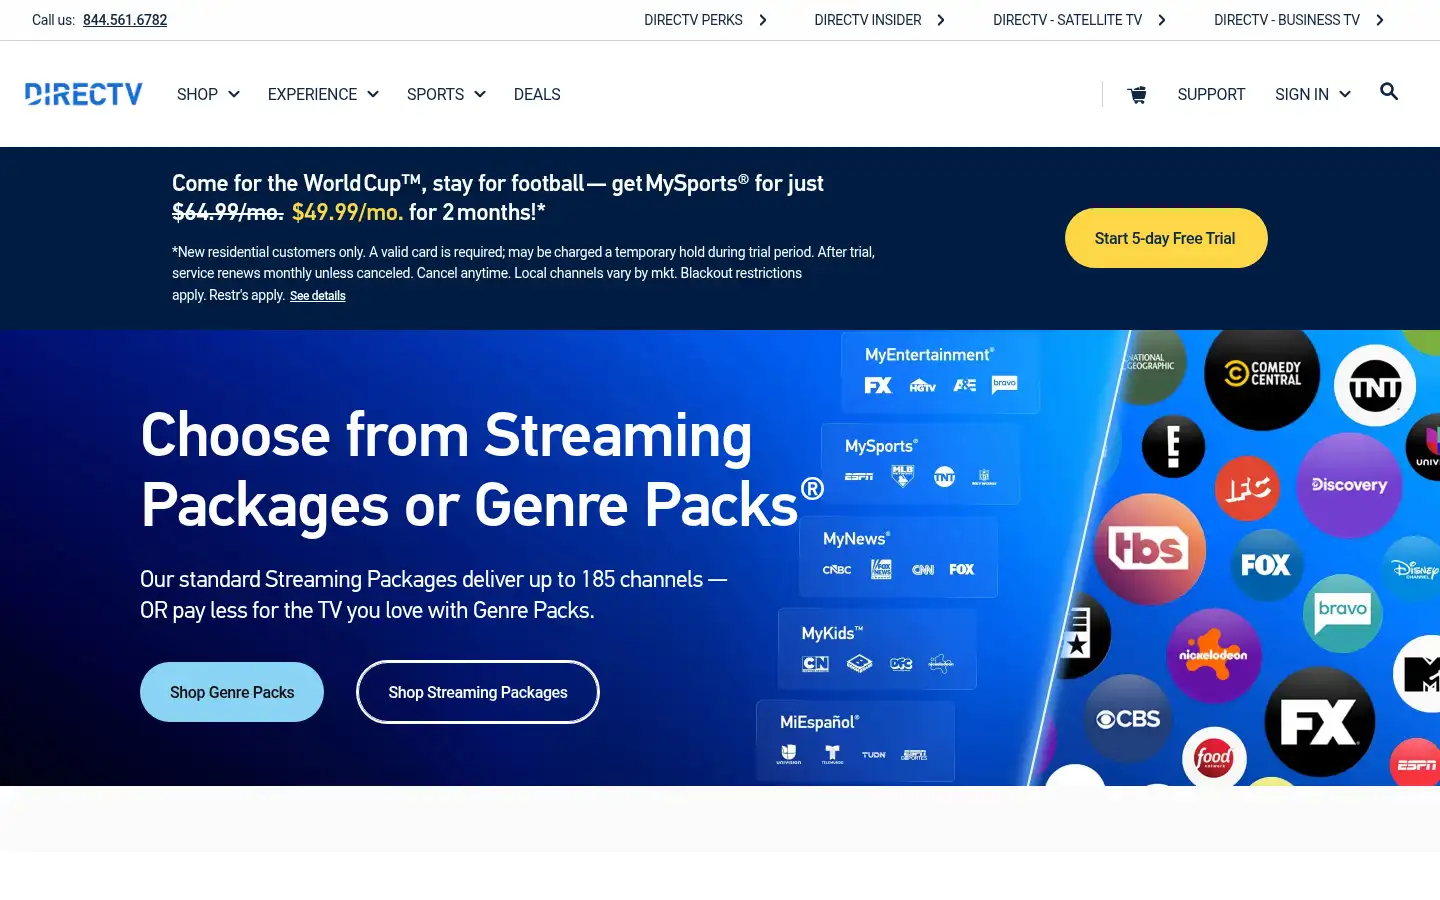
Task: Click the E! channel bubble
Action: point(1173,446)
